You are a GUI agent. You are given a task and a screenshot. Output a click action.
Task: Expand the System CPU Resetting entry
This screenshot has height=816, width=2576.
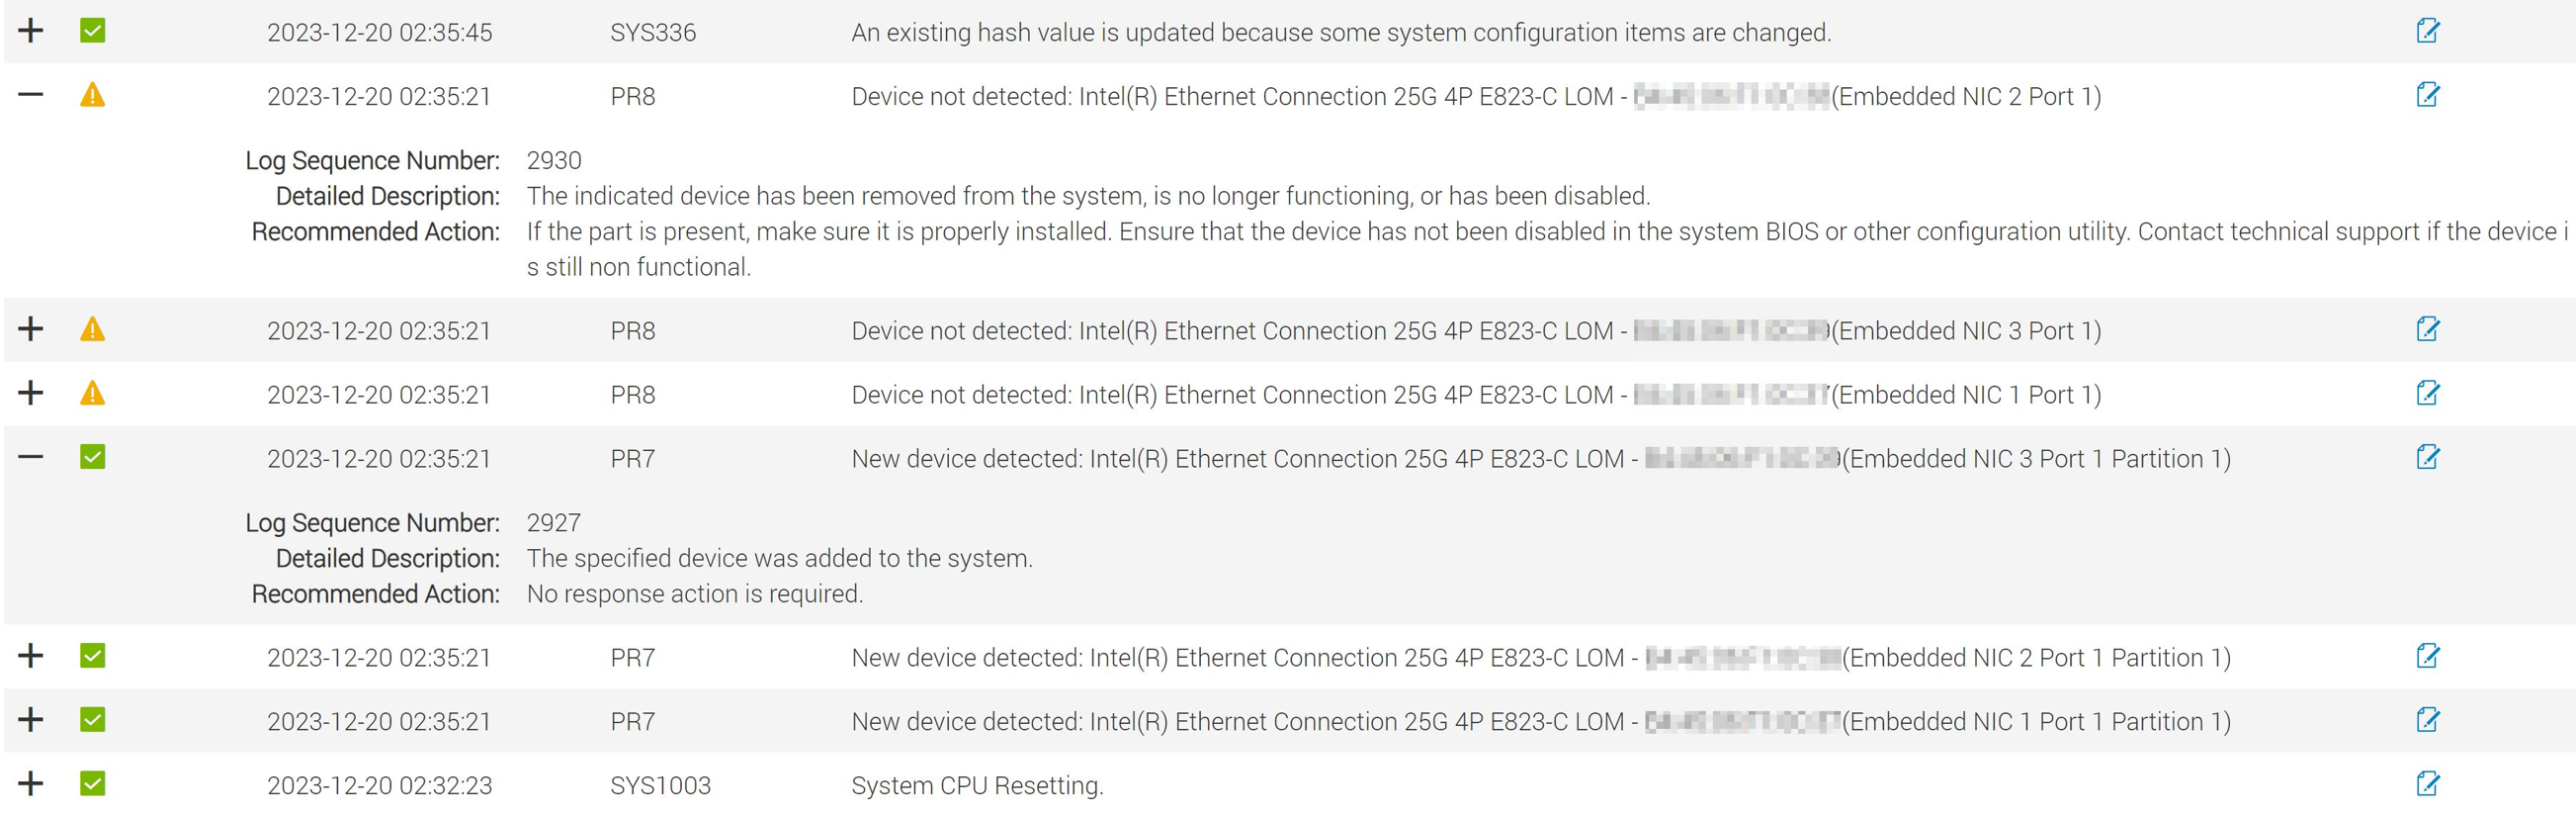(x=31, y=784)
